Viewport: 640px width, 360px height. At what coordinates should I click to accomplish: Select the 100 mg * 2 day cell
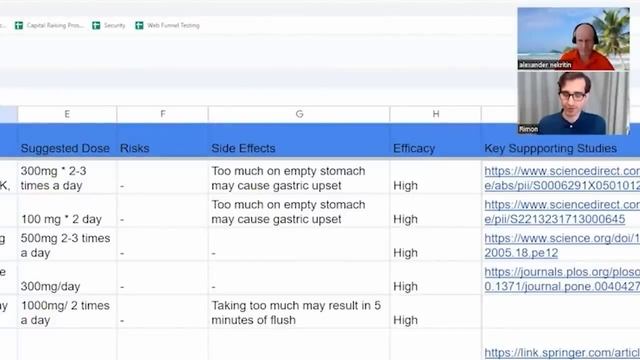pos(67,211)
